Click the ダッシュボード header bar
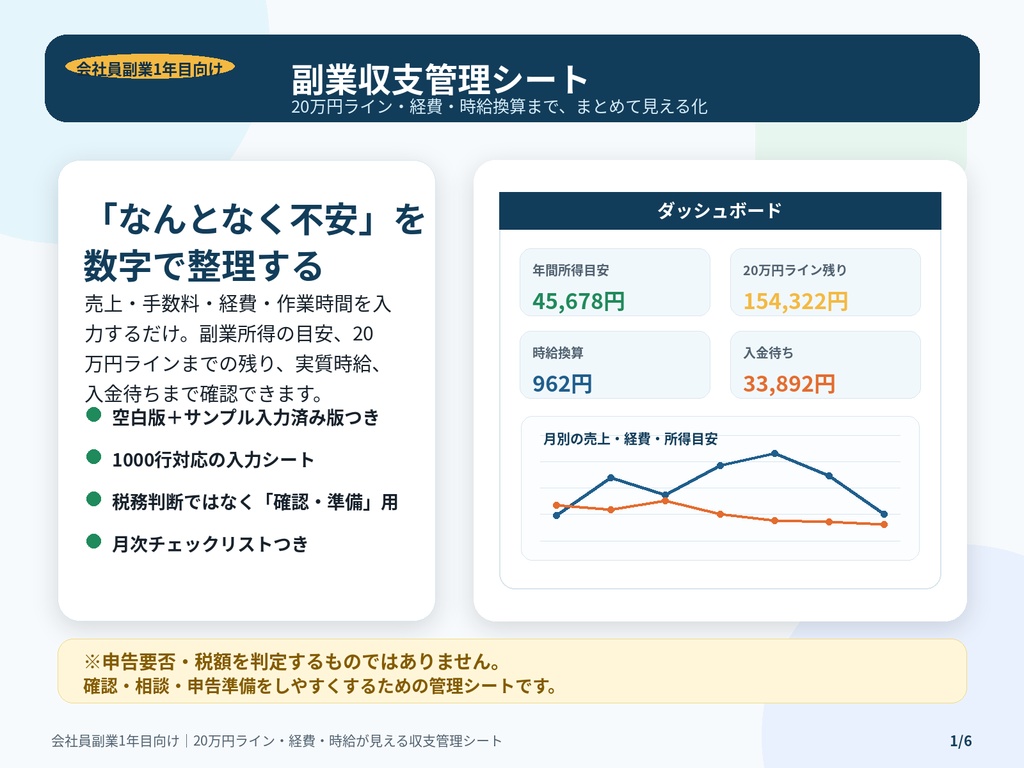1024x768 pixels. (720, 210)
